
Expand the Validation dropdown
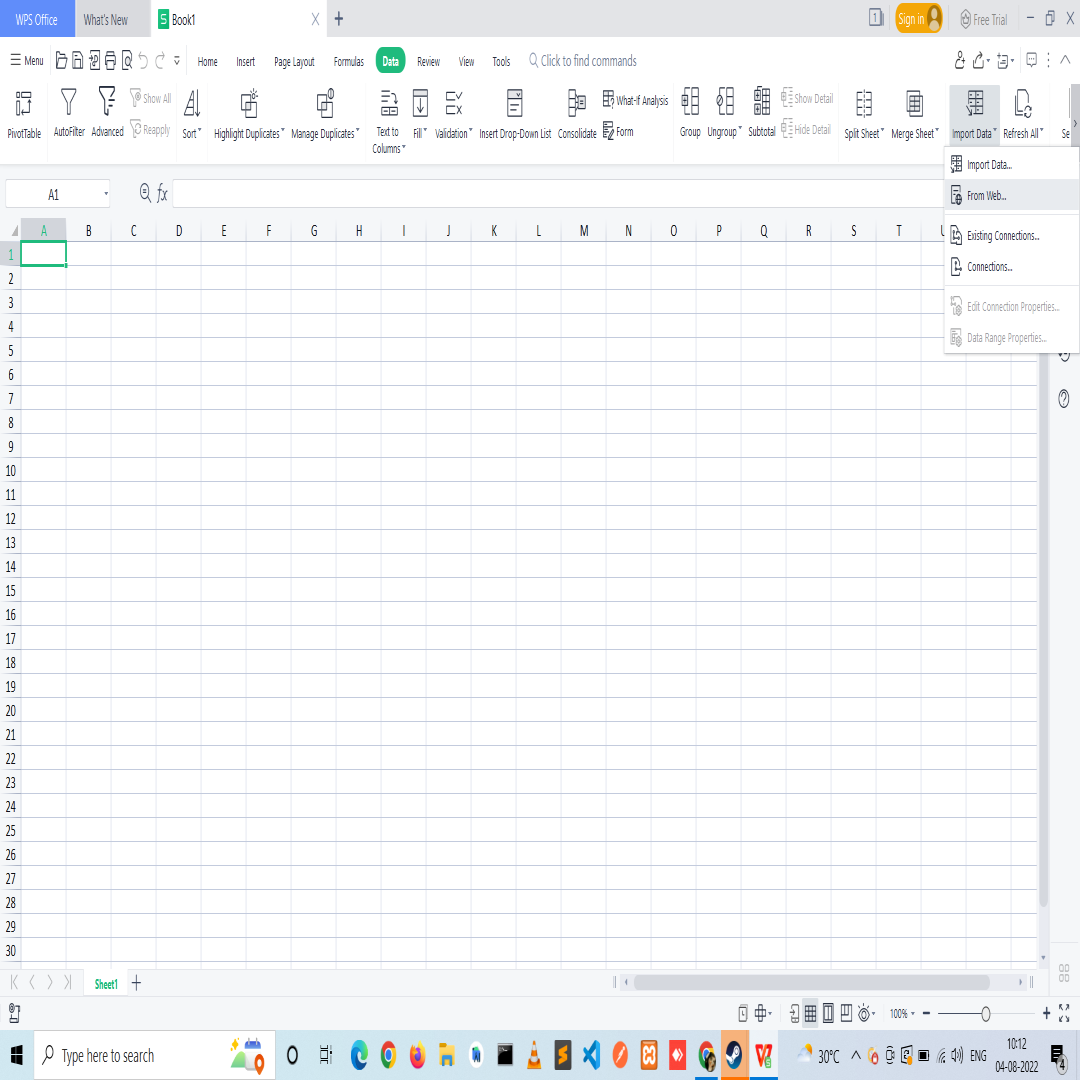(470, 129)
